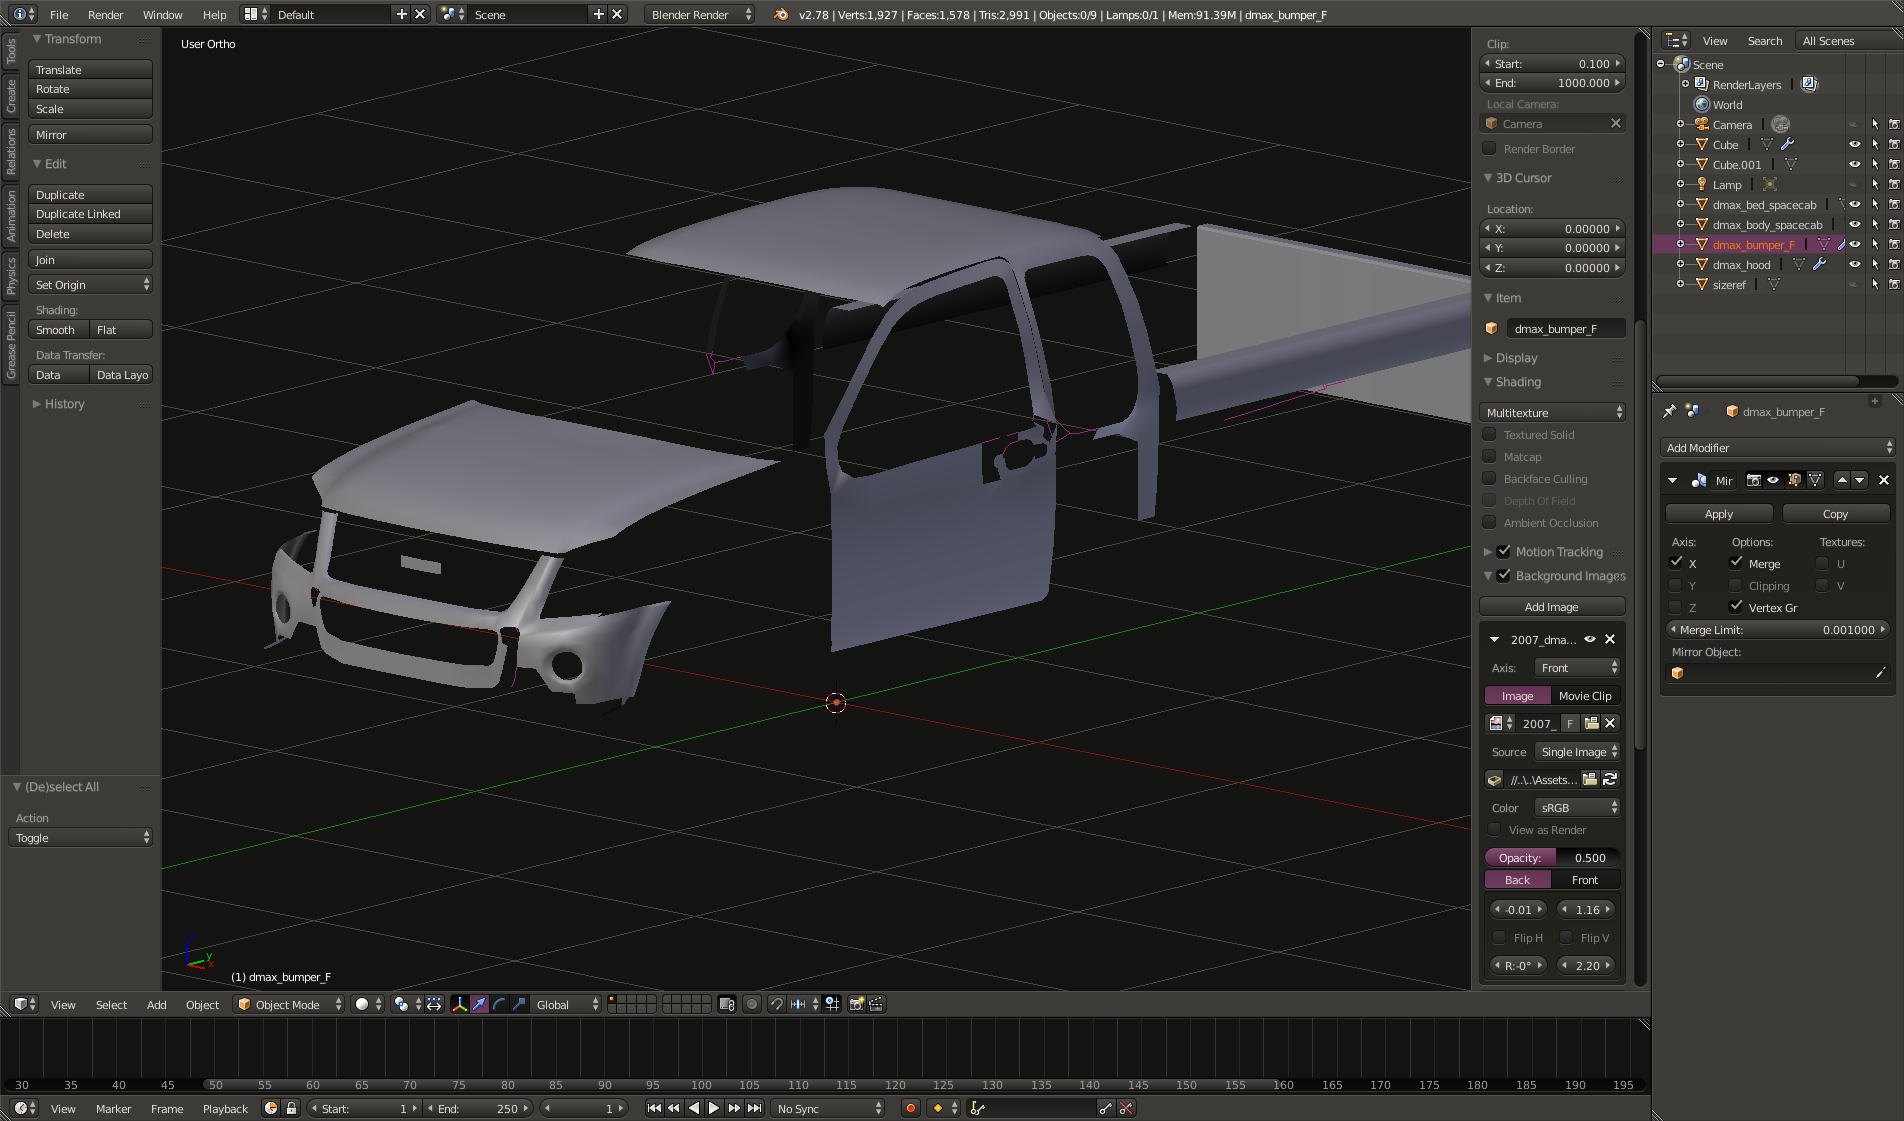The width and height of the screenshot is (1904, 1121).
Task: Move the Mirror modifier up in stack
Action: tap(1842, 481)
